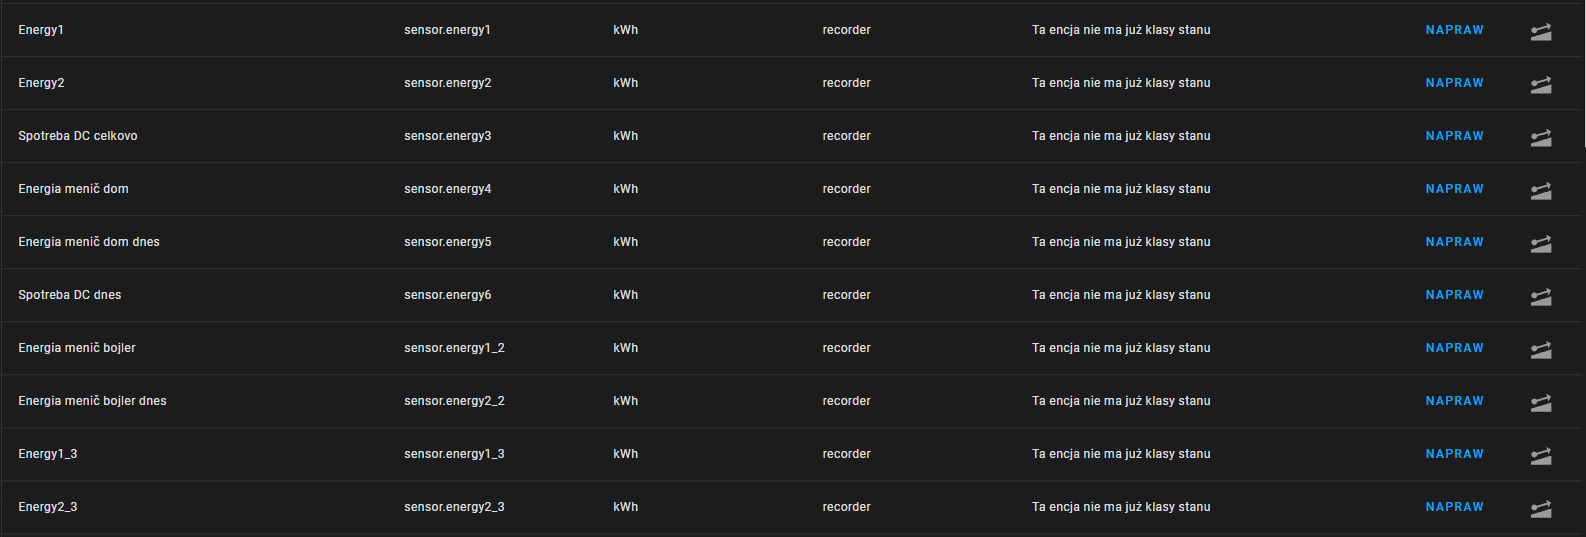Viewport: 1586px width, 537px height.
Task: Click adjust sum icon in Spotreba DC celkovo row
Action: pos(1541,138)
